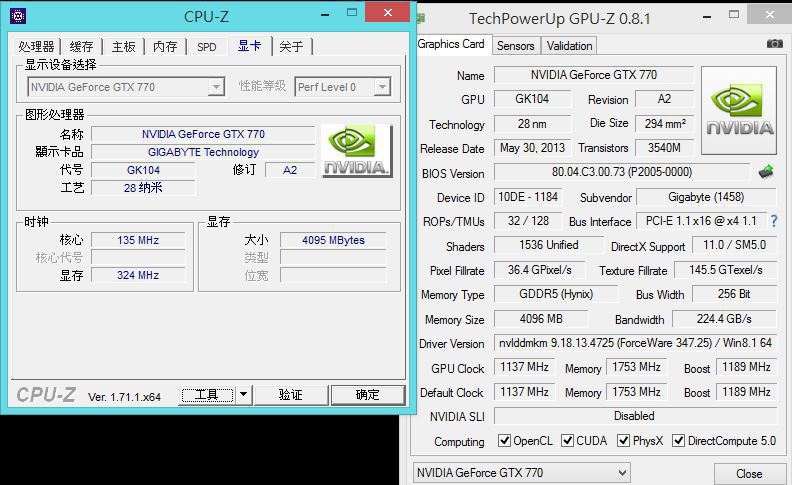Click the Device ID 10DE - 1184 field
Screen dimensions: 792x485
(528, 197)
